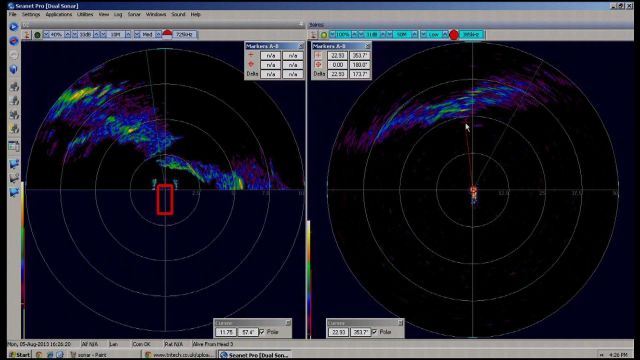
Task: Switch to the tritech.co.uk browser taskbar window
Action: (180, 355)
